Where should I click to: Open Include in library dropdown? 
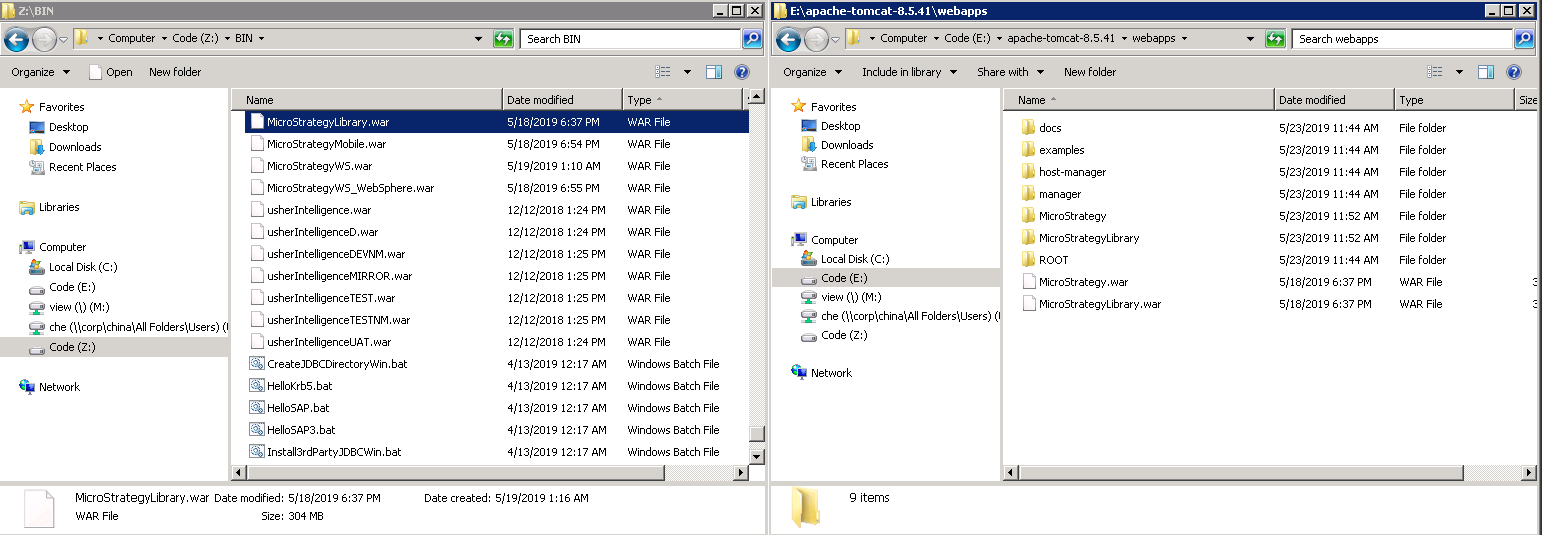(910, 72)
